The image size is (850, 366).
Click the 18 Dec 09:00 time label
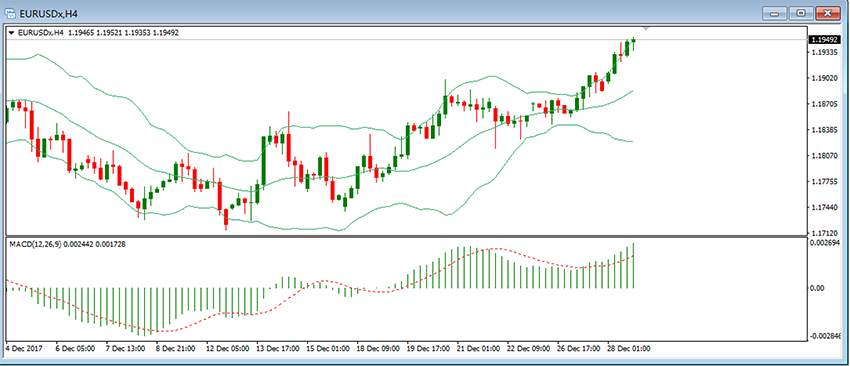pos(379,348)
